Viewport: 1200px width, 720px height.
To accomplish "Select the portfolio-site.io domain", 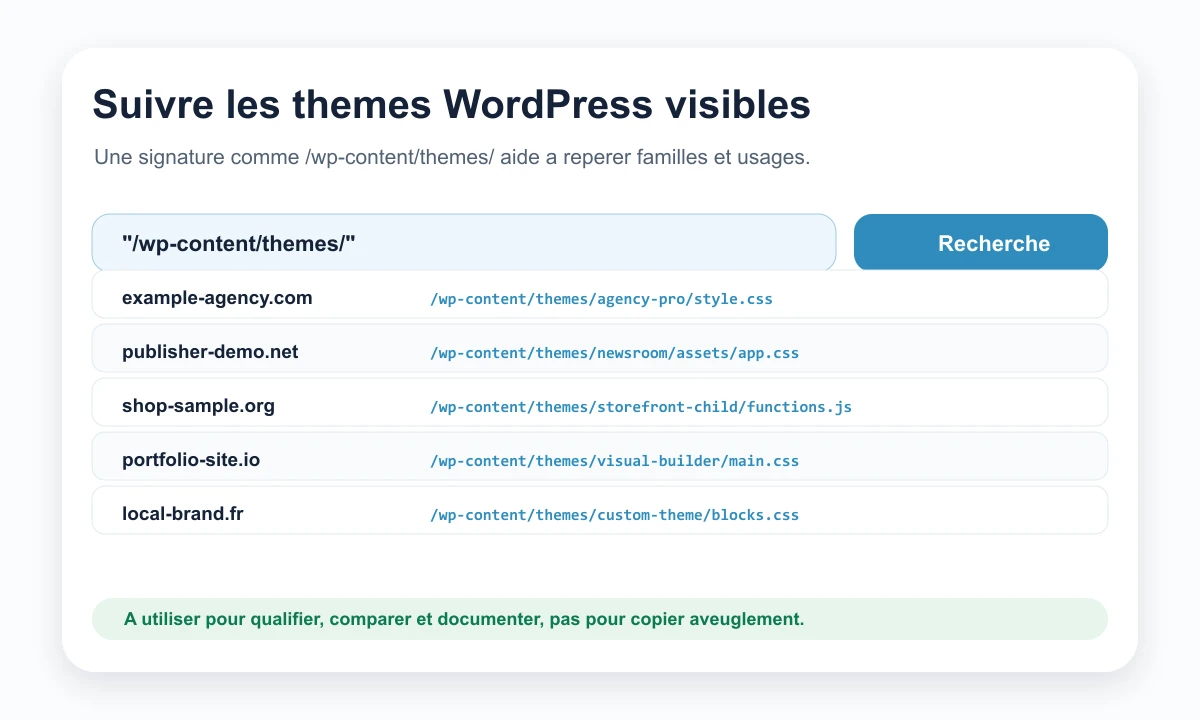I will pyautogui.click(x=191, y=460).
